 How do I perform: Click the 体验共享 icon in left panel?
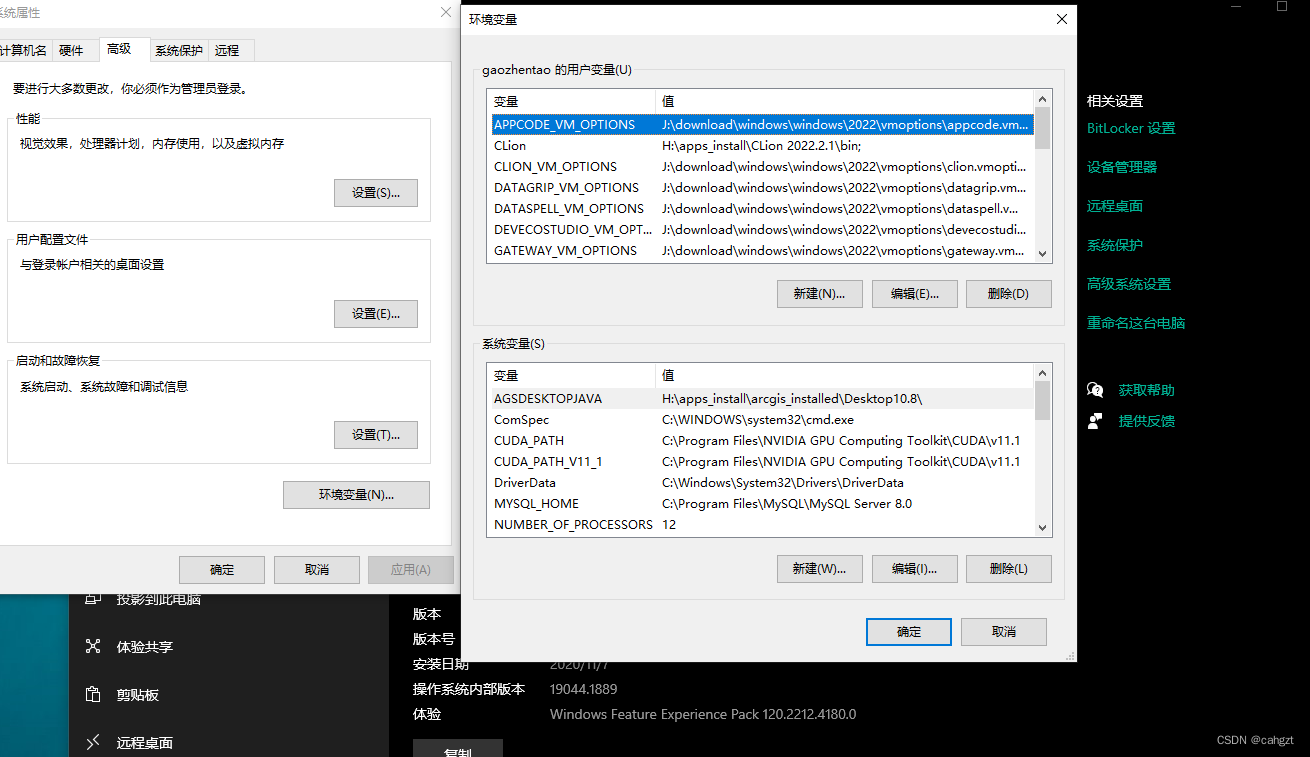(92, 648)
